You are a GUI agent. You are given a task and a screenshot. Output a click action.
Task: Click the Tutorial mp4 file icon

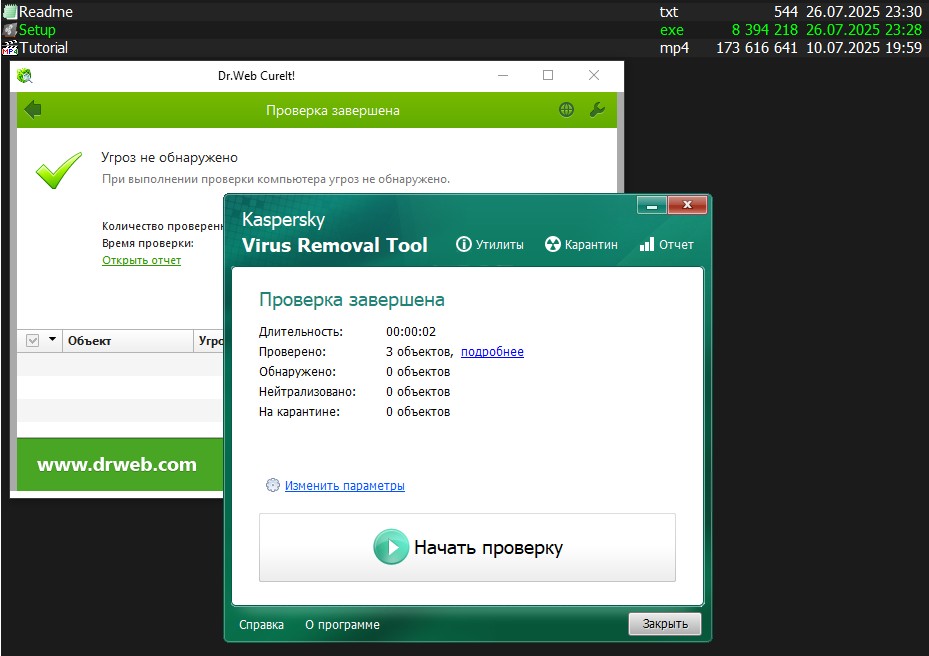tap(9, 48)
